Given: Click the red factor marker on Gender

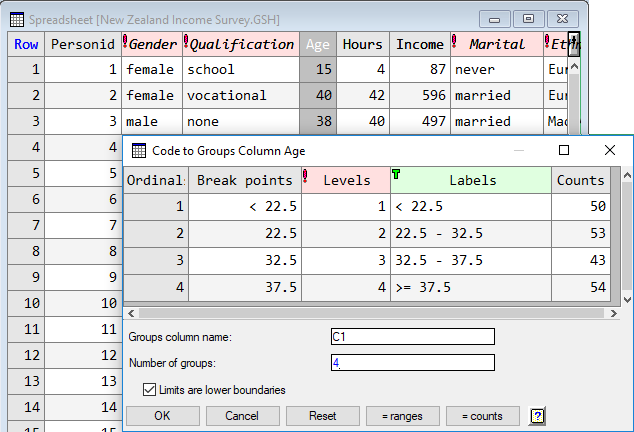Looking at the screenshot, I should tap(125, 42).
